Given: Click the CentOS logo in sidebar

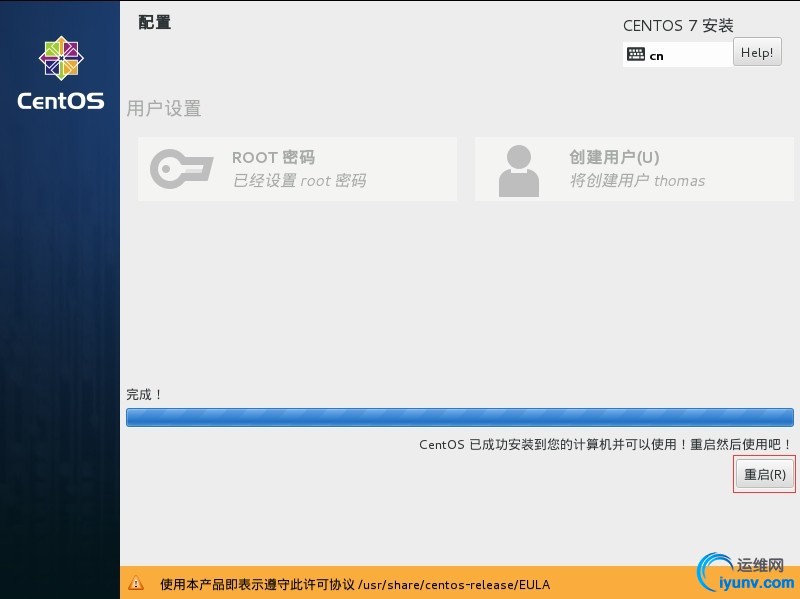Looking at the screenshot, I should [x=61, y=73].
